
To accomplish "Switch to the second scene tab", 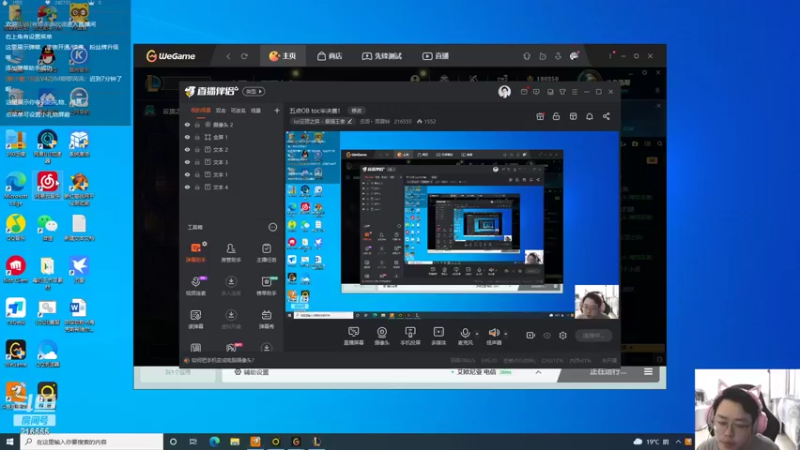I will coord(220,110).
